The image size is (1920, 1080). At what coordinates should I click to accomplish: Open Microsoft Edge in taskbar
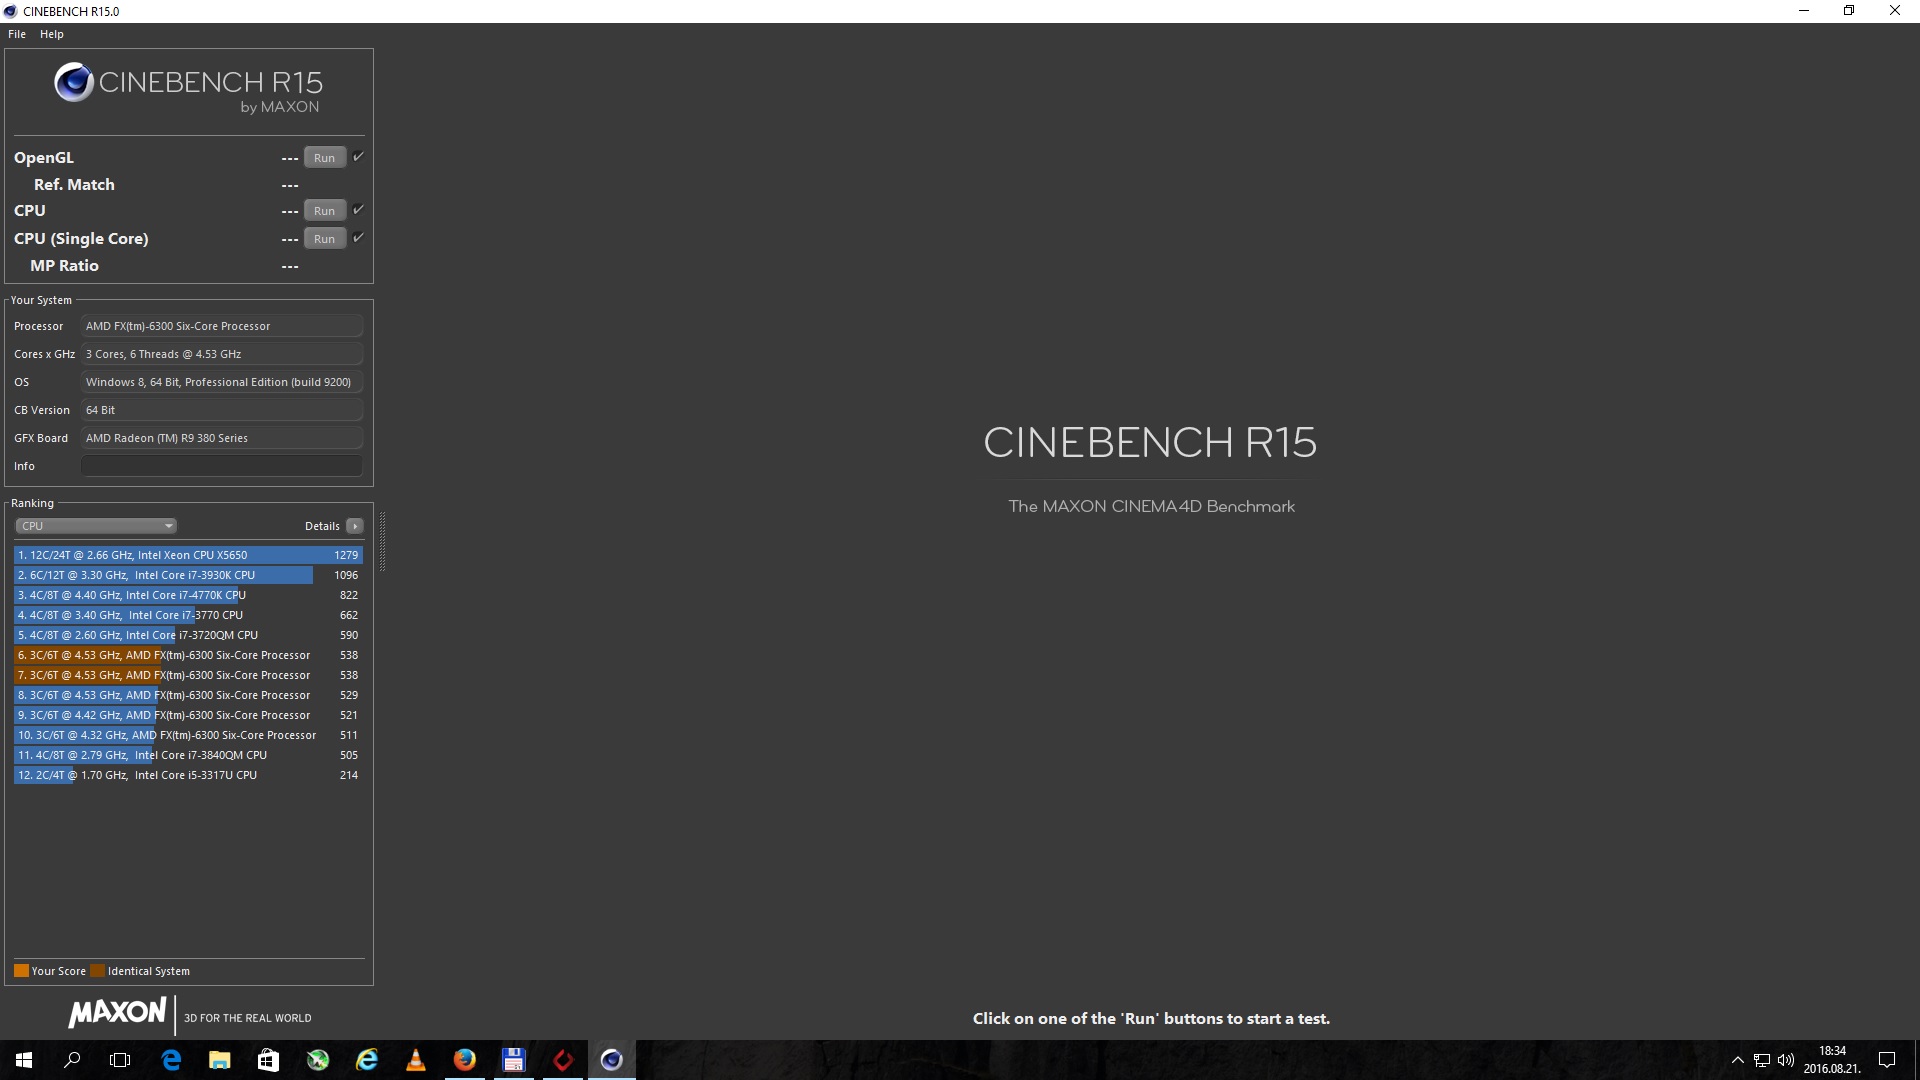(x=171, y=1060)
